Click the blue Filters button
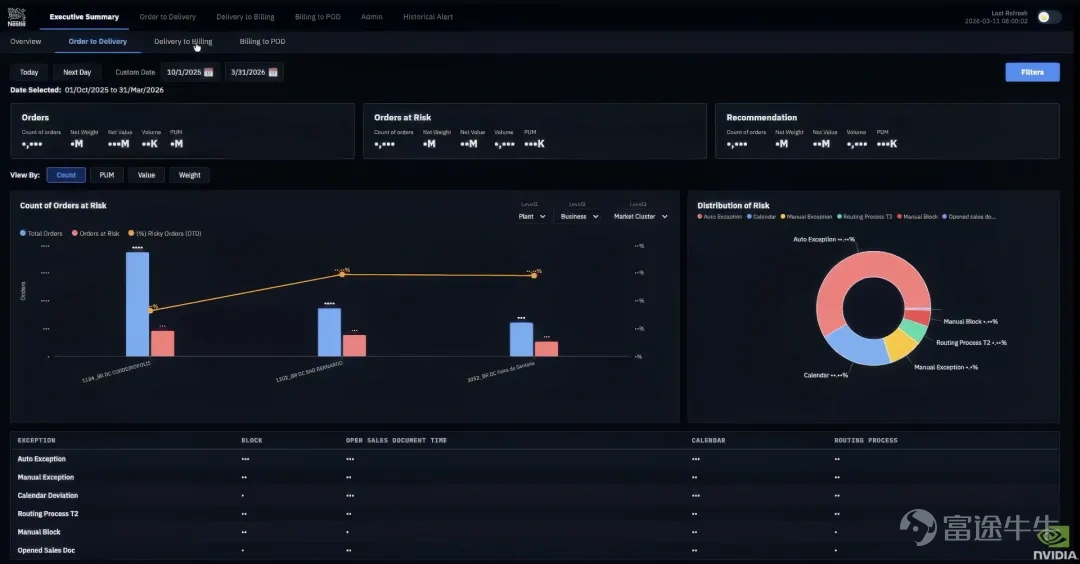This screenshot has width=1080, height=564. point(1032,72)
